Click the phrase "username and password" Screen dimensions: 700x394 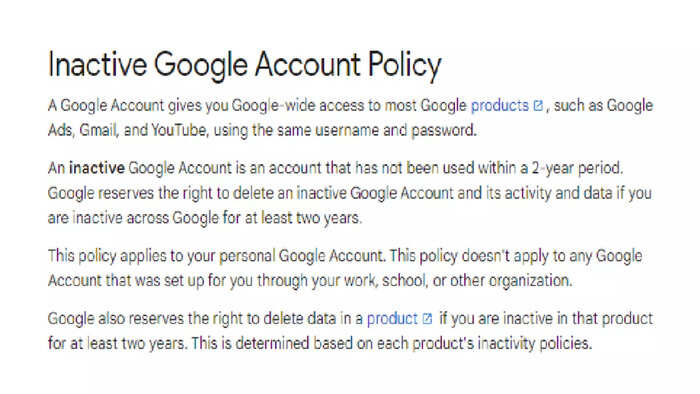[396, 130]
